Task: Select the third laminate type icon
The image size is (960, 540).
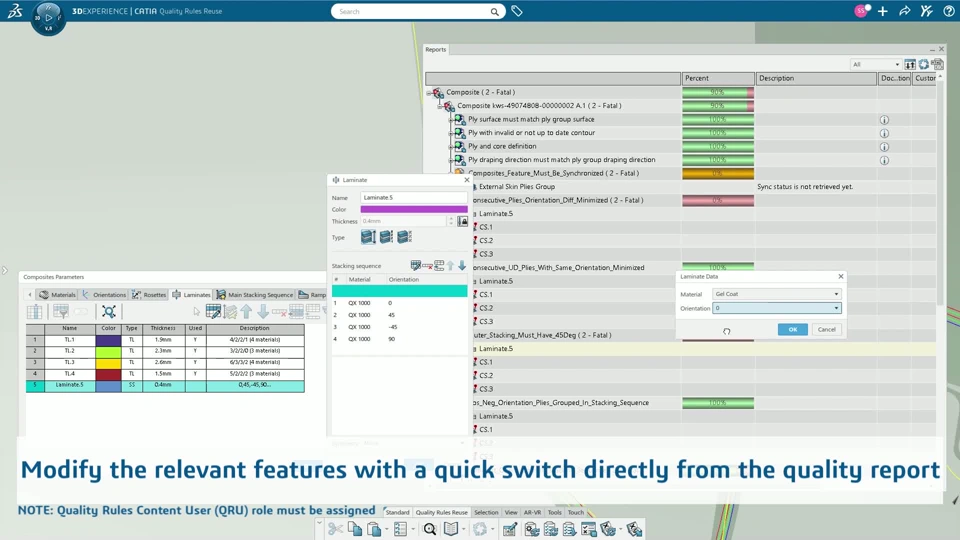Action: click(x=404, y=237)
